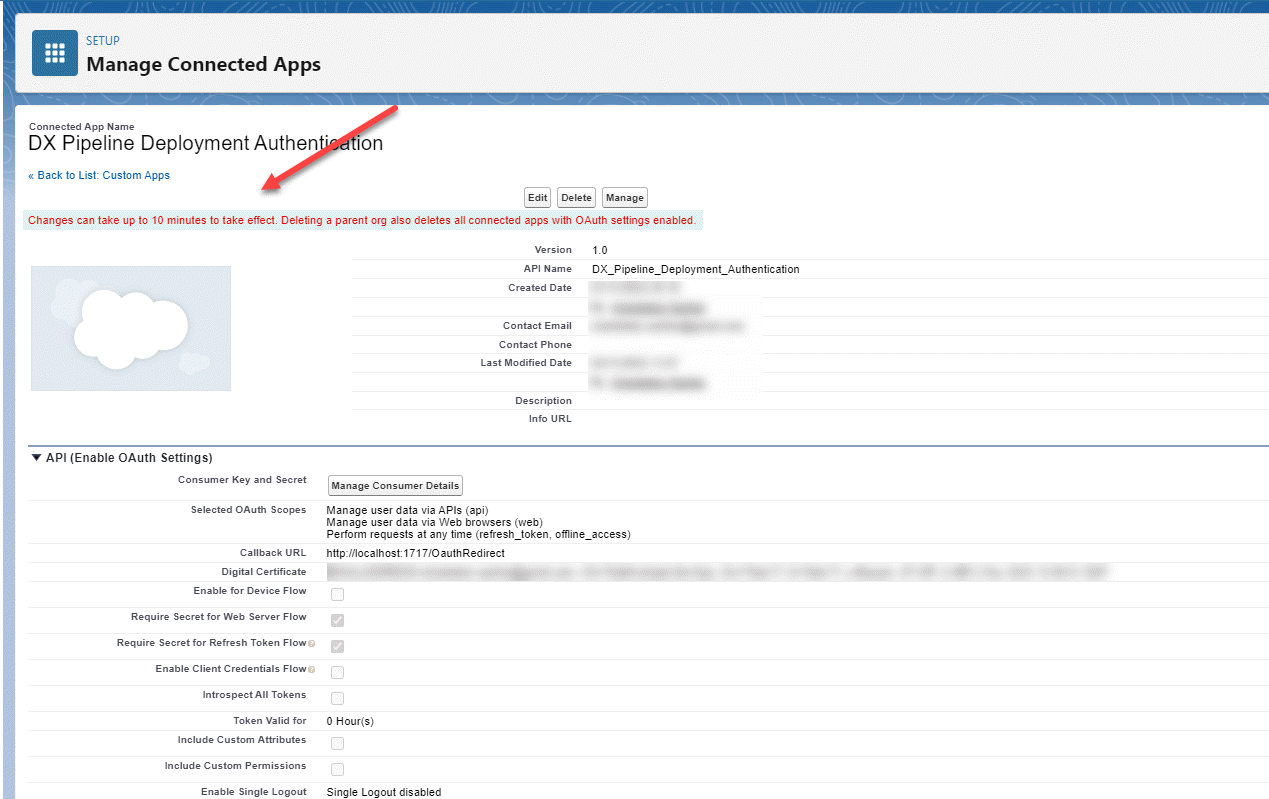1269x799 pixels.
Task: Toggle Require Secret for Refresh Token Flow checkbox
Action: [x=337, y=647]
